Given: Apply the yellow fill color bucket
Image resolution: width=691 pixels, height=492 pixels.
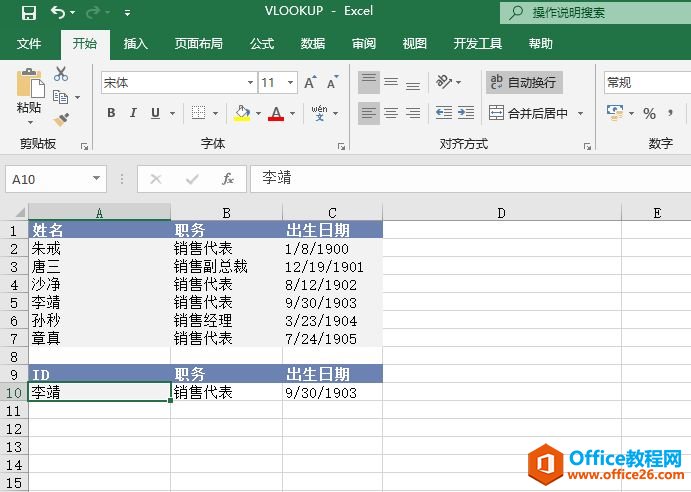Looking at the screenshot, I should [242, 113].
